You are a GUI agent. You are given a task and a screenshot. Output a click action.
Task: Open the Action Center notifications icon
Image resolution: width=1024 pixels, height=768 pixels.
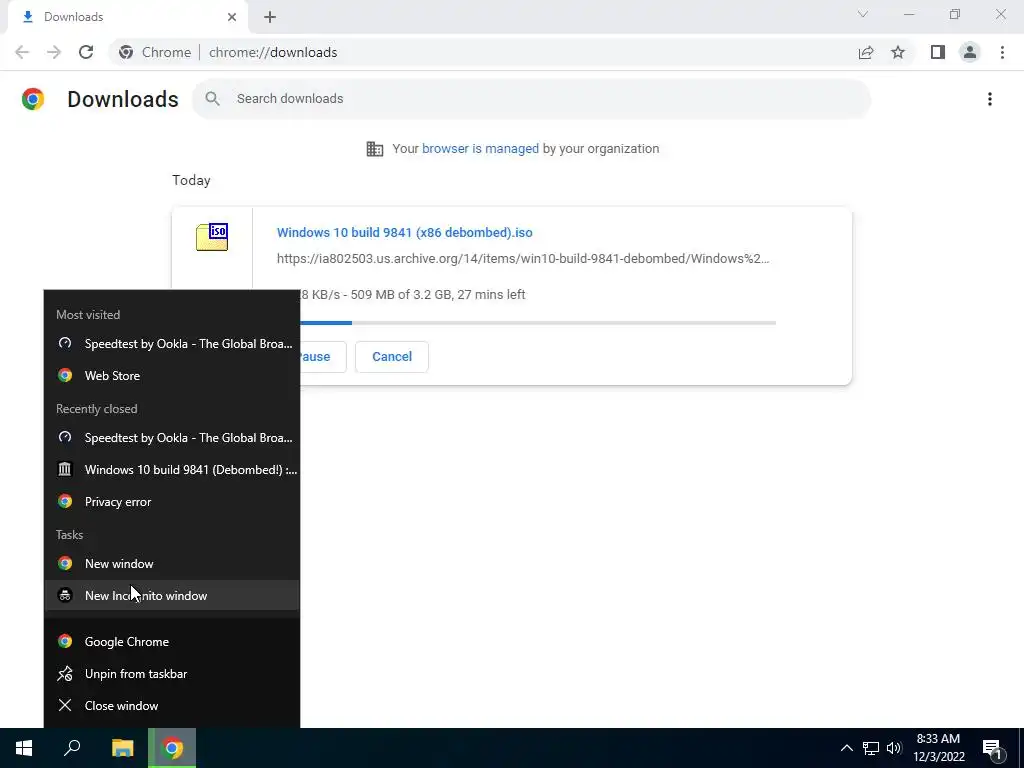click(993, 749)
